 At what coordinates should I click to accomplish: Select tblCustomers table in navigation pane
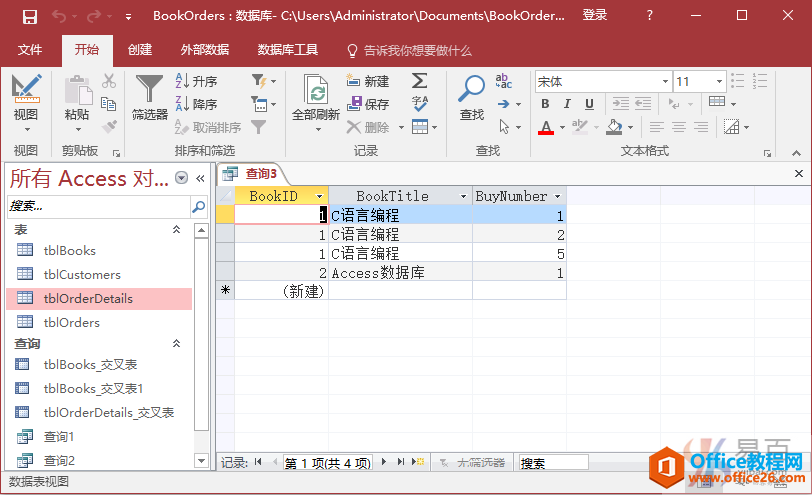point(82,275)
